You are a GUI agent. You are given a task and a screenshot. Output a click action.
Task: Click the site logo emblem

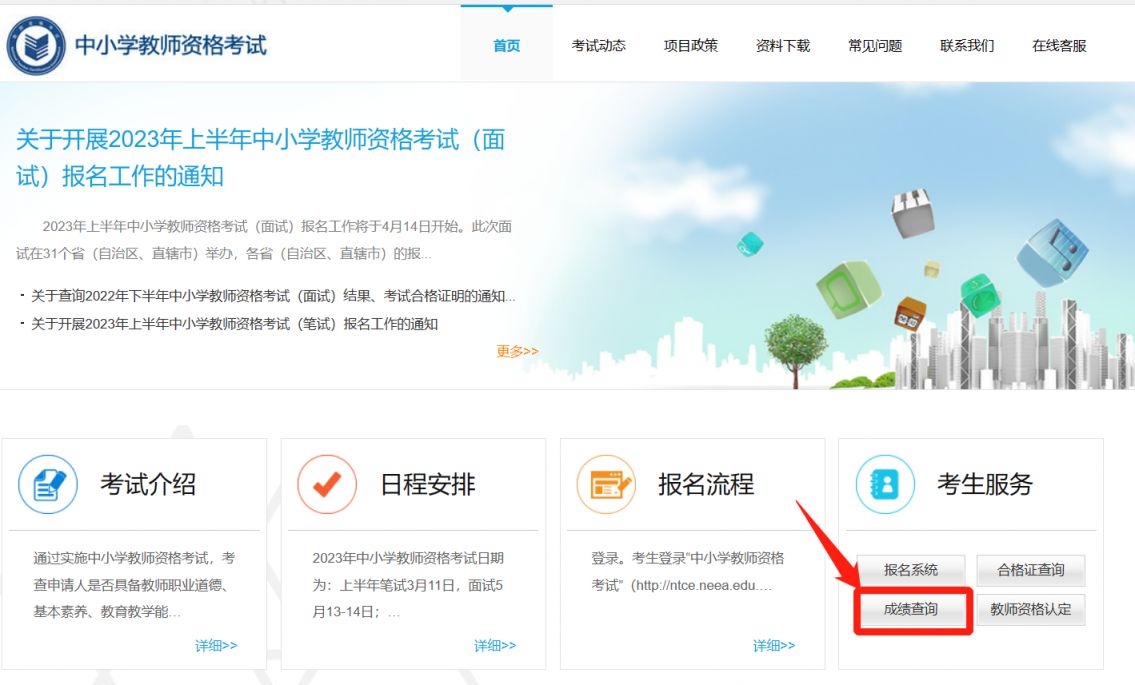tap(35, 46)
